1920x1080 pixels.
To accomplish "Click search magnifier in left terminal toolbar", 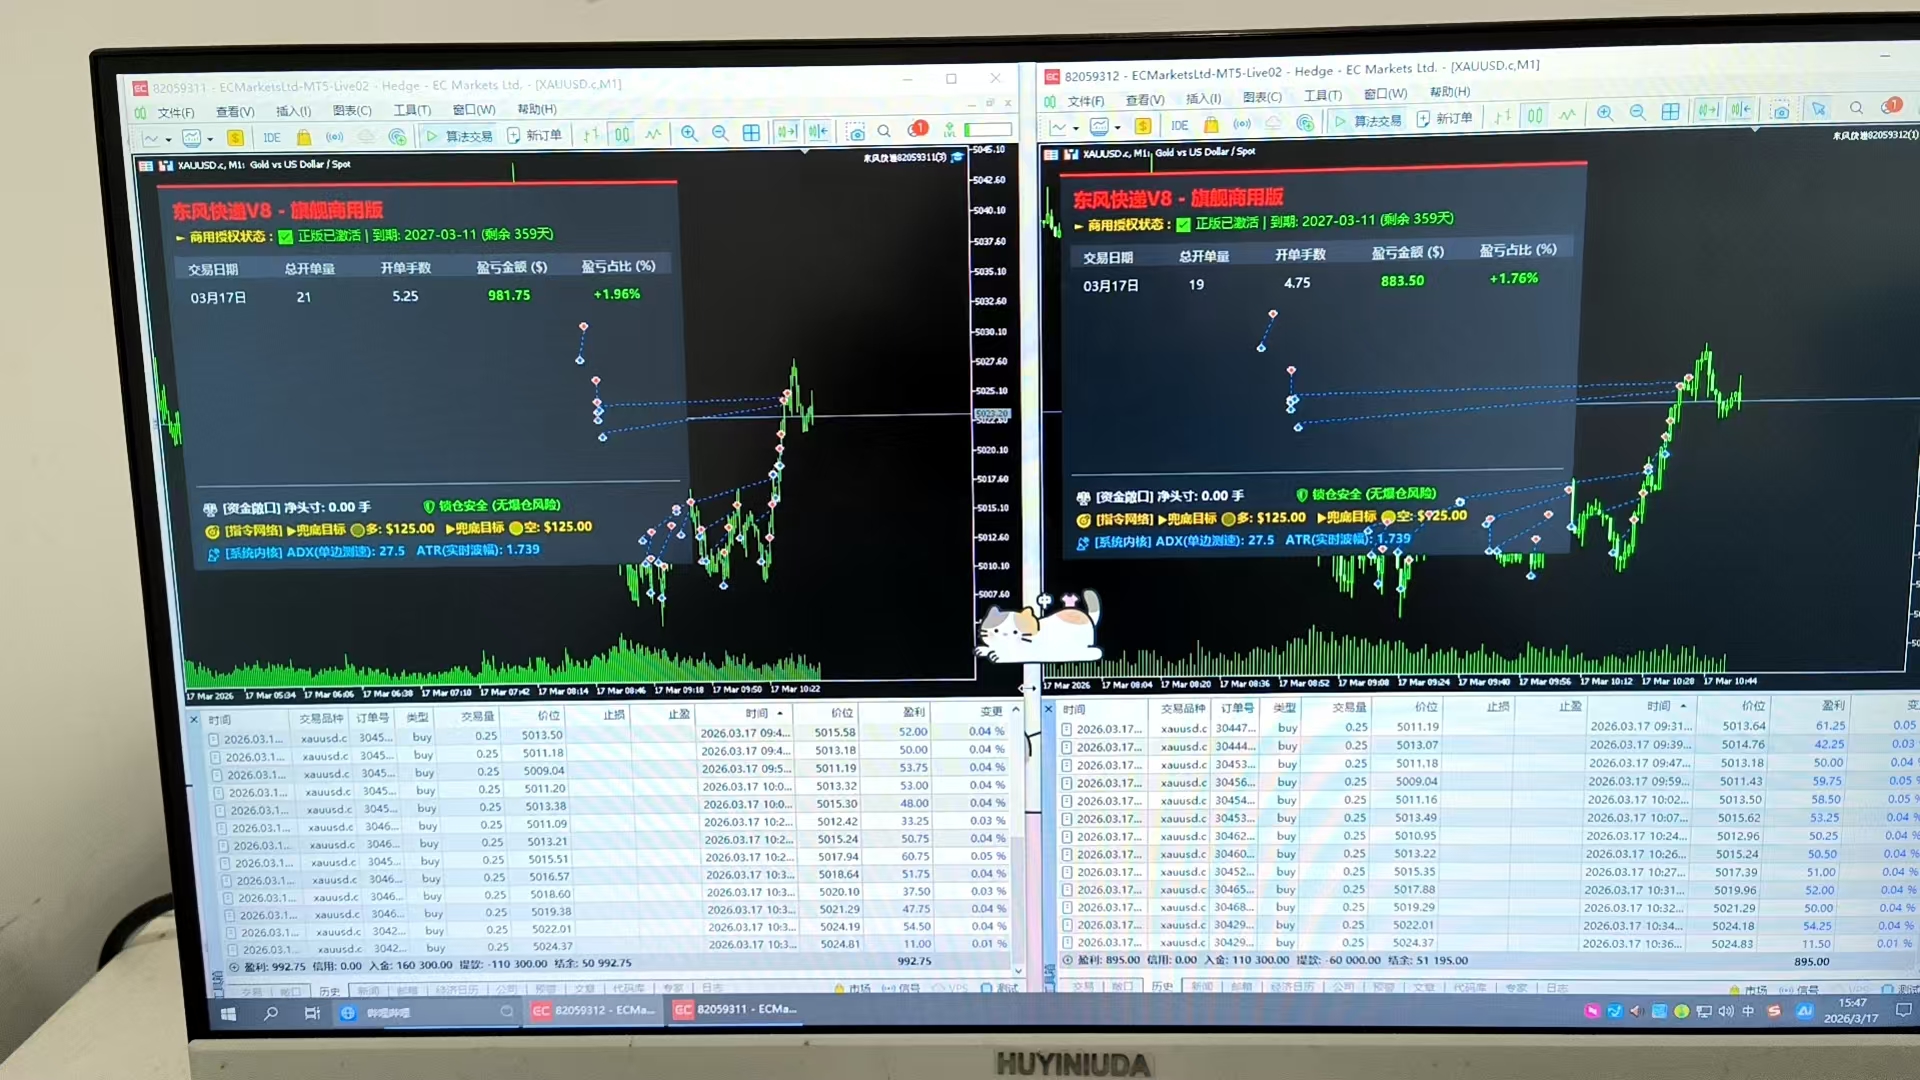I will (884, 131).
